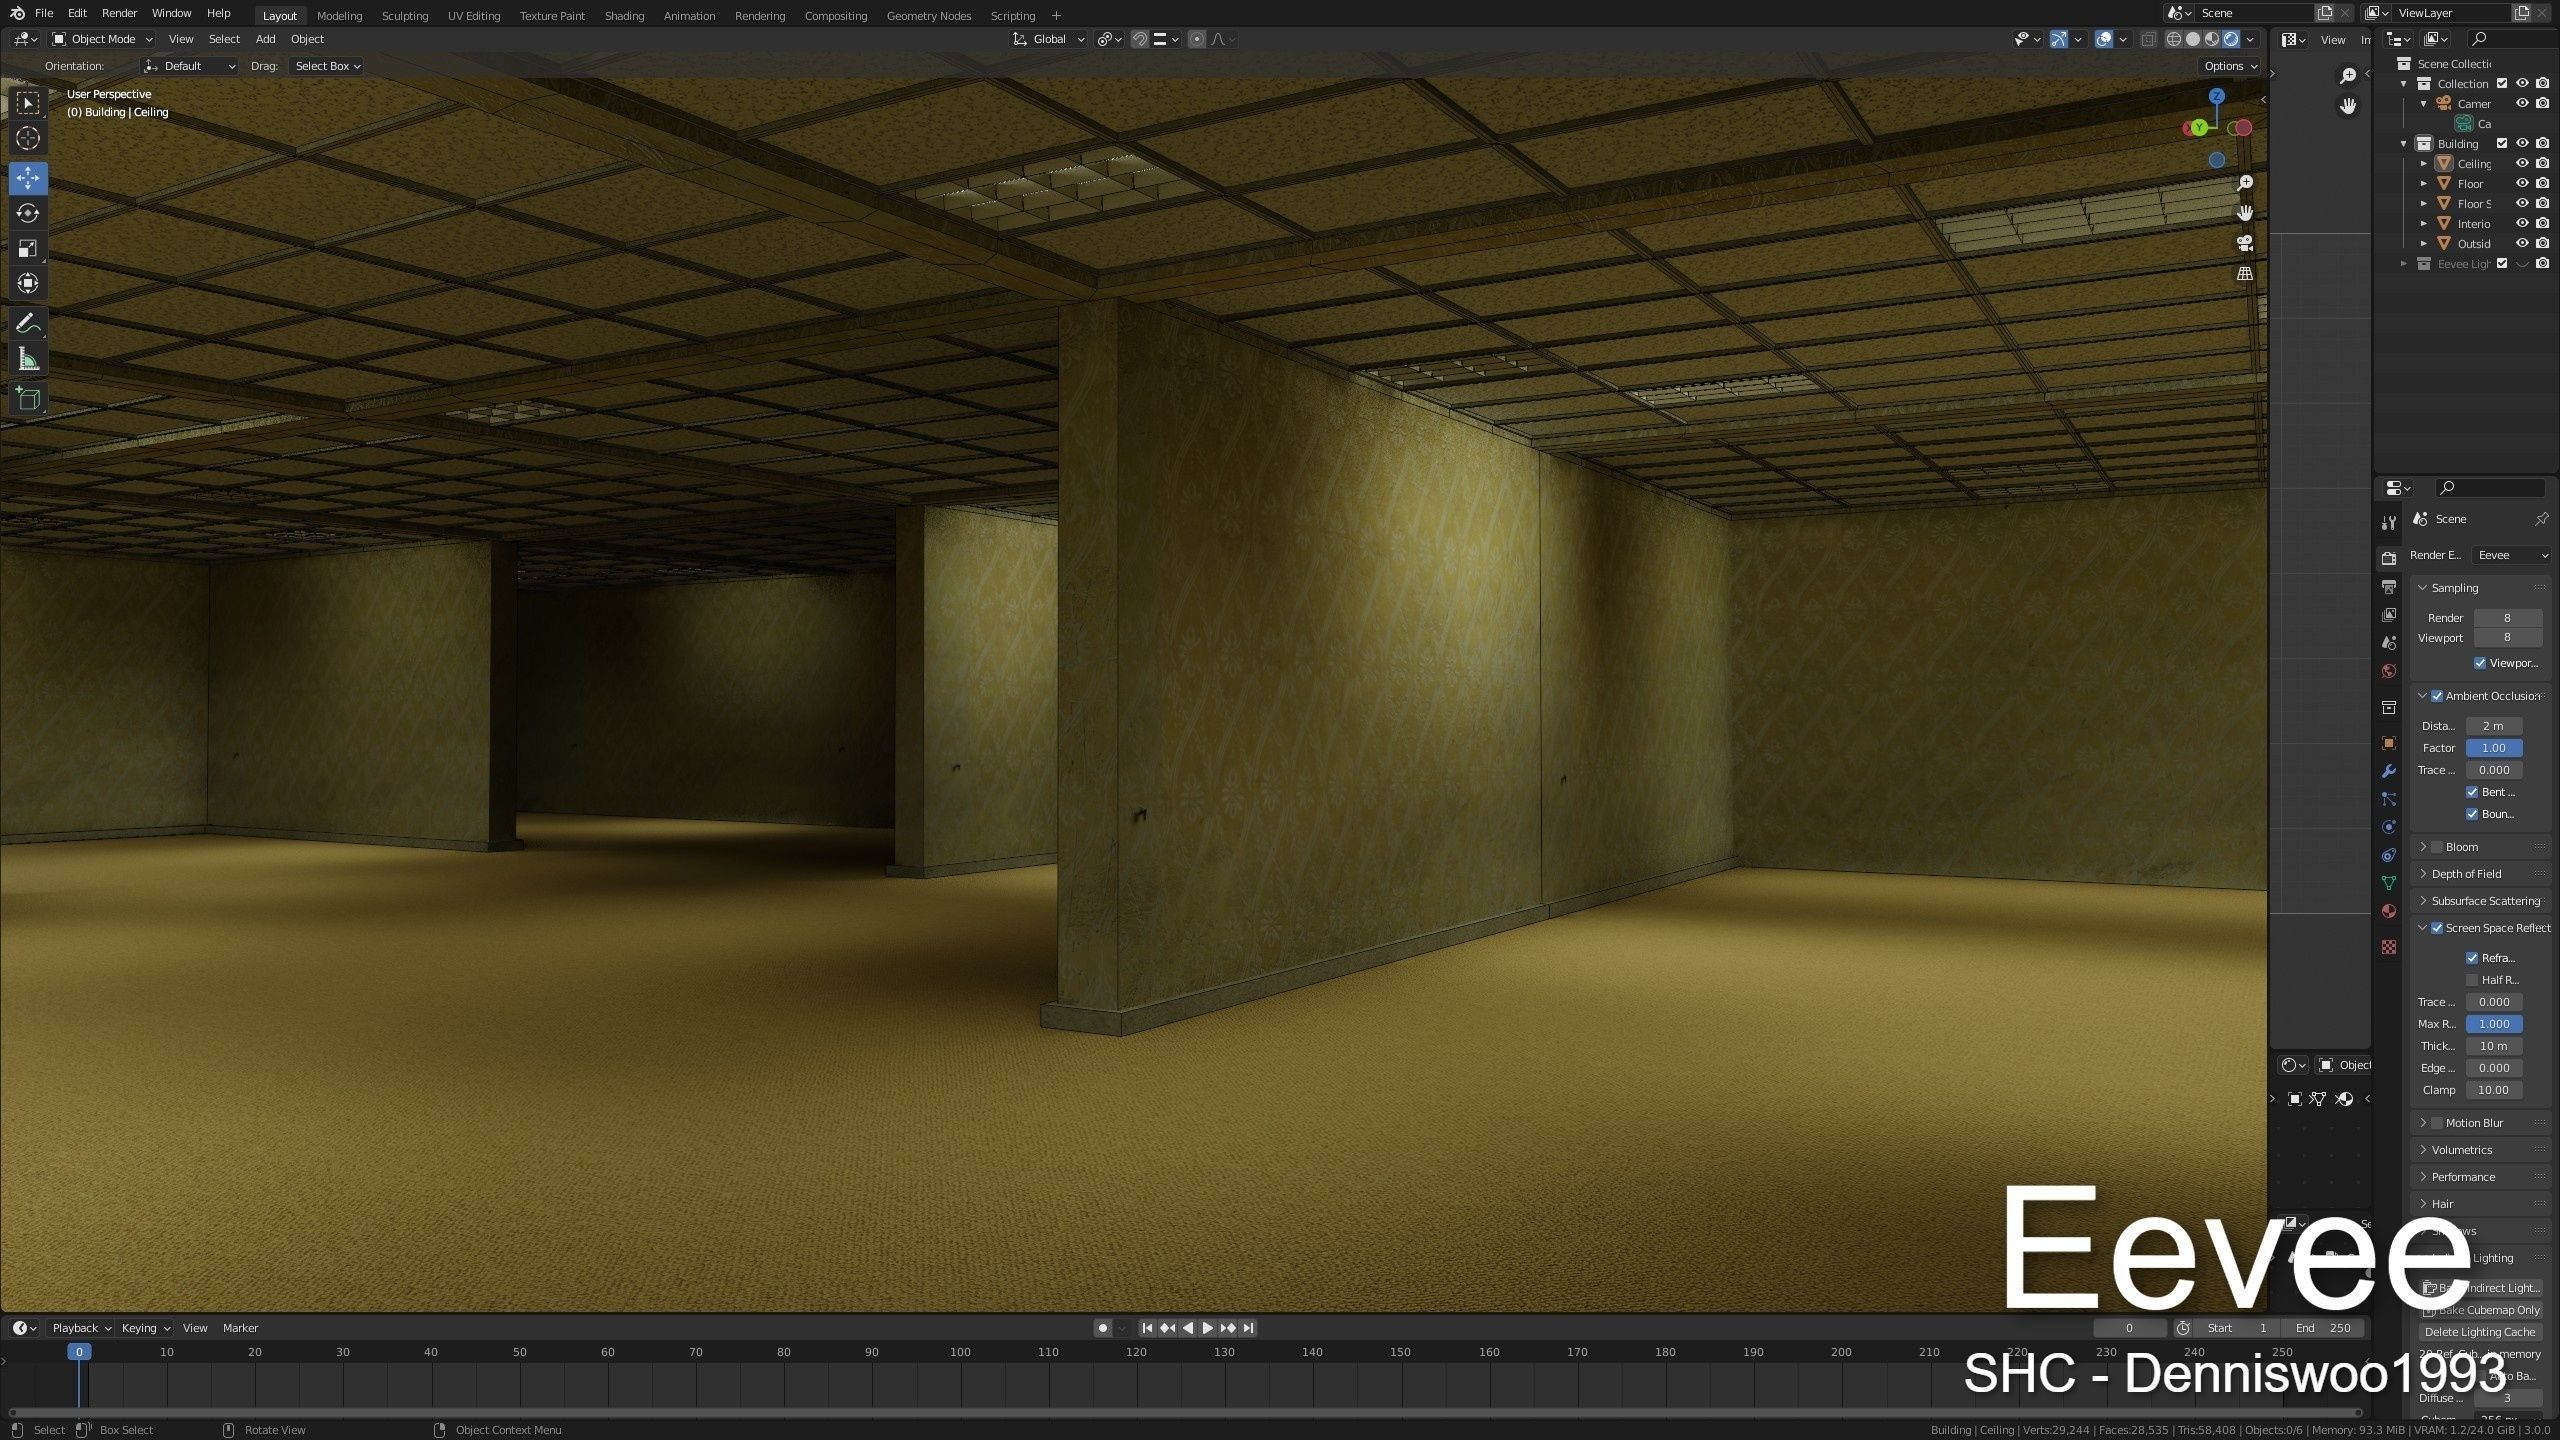Hide the Floor object with eye icon

pyautogui.click(x=2522, y=184)
